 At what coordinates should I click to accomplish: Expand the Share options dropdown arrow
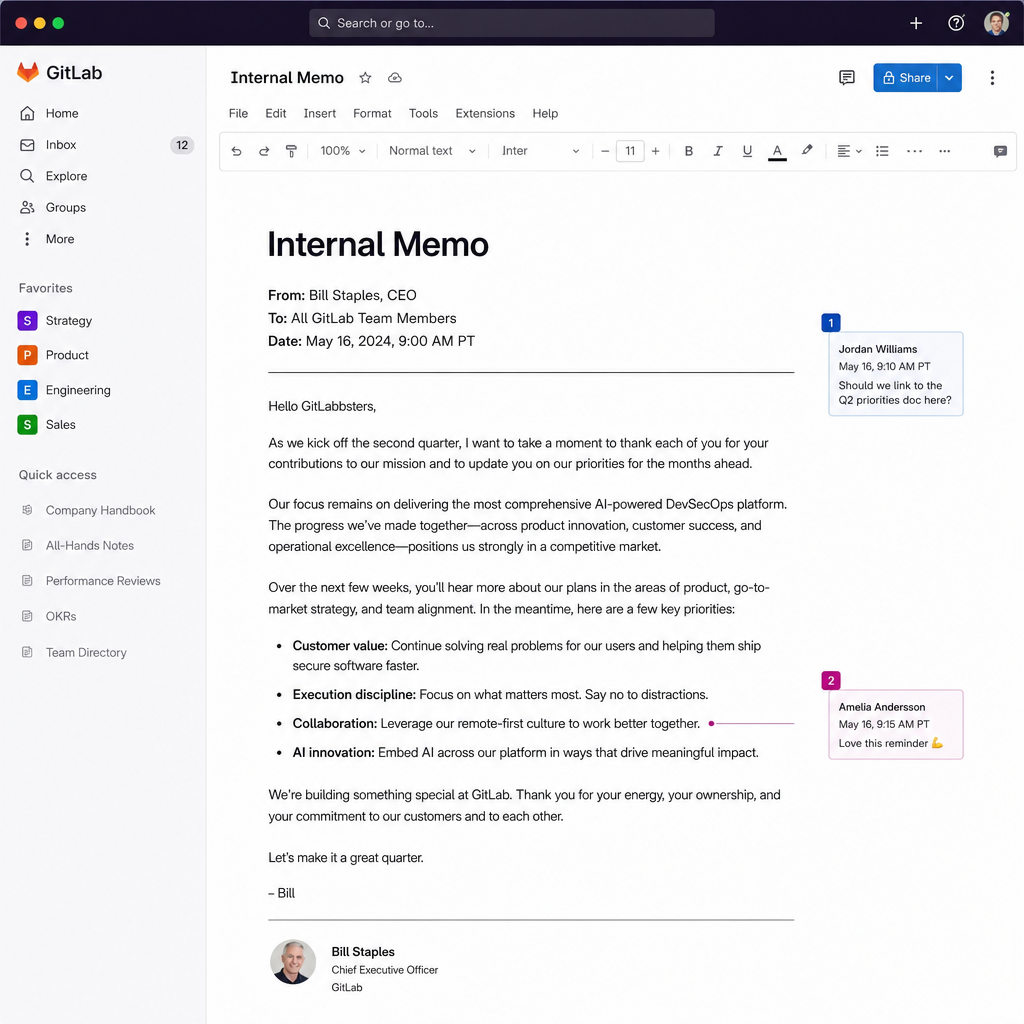pos(949,78)
